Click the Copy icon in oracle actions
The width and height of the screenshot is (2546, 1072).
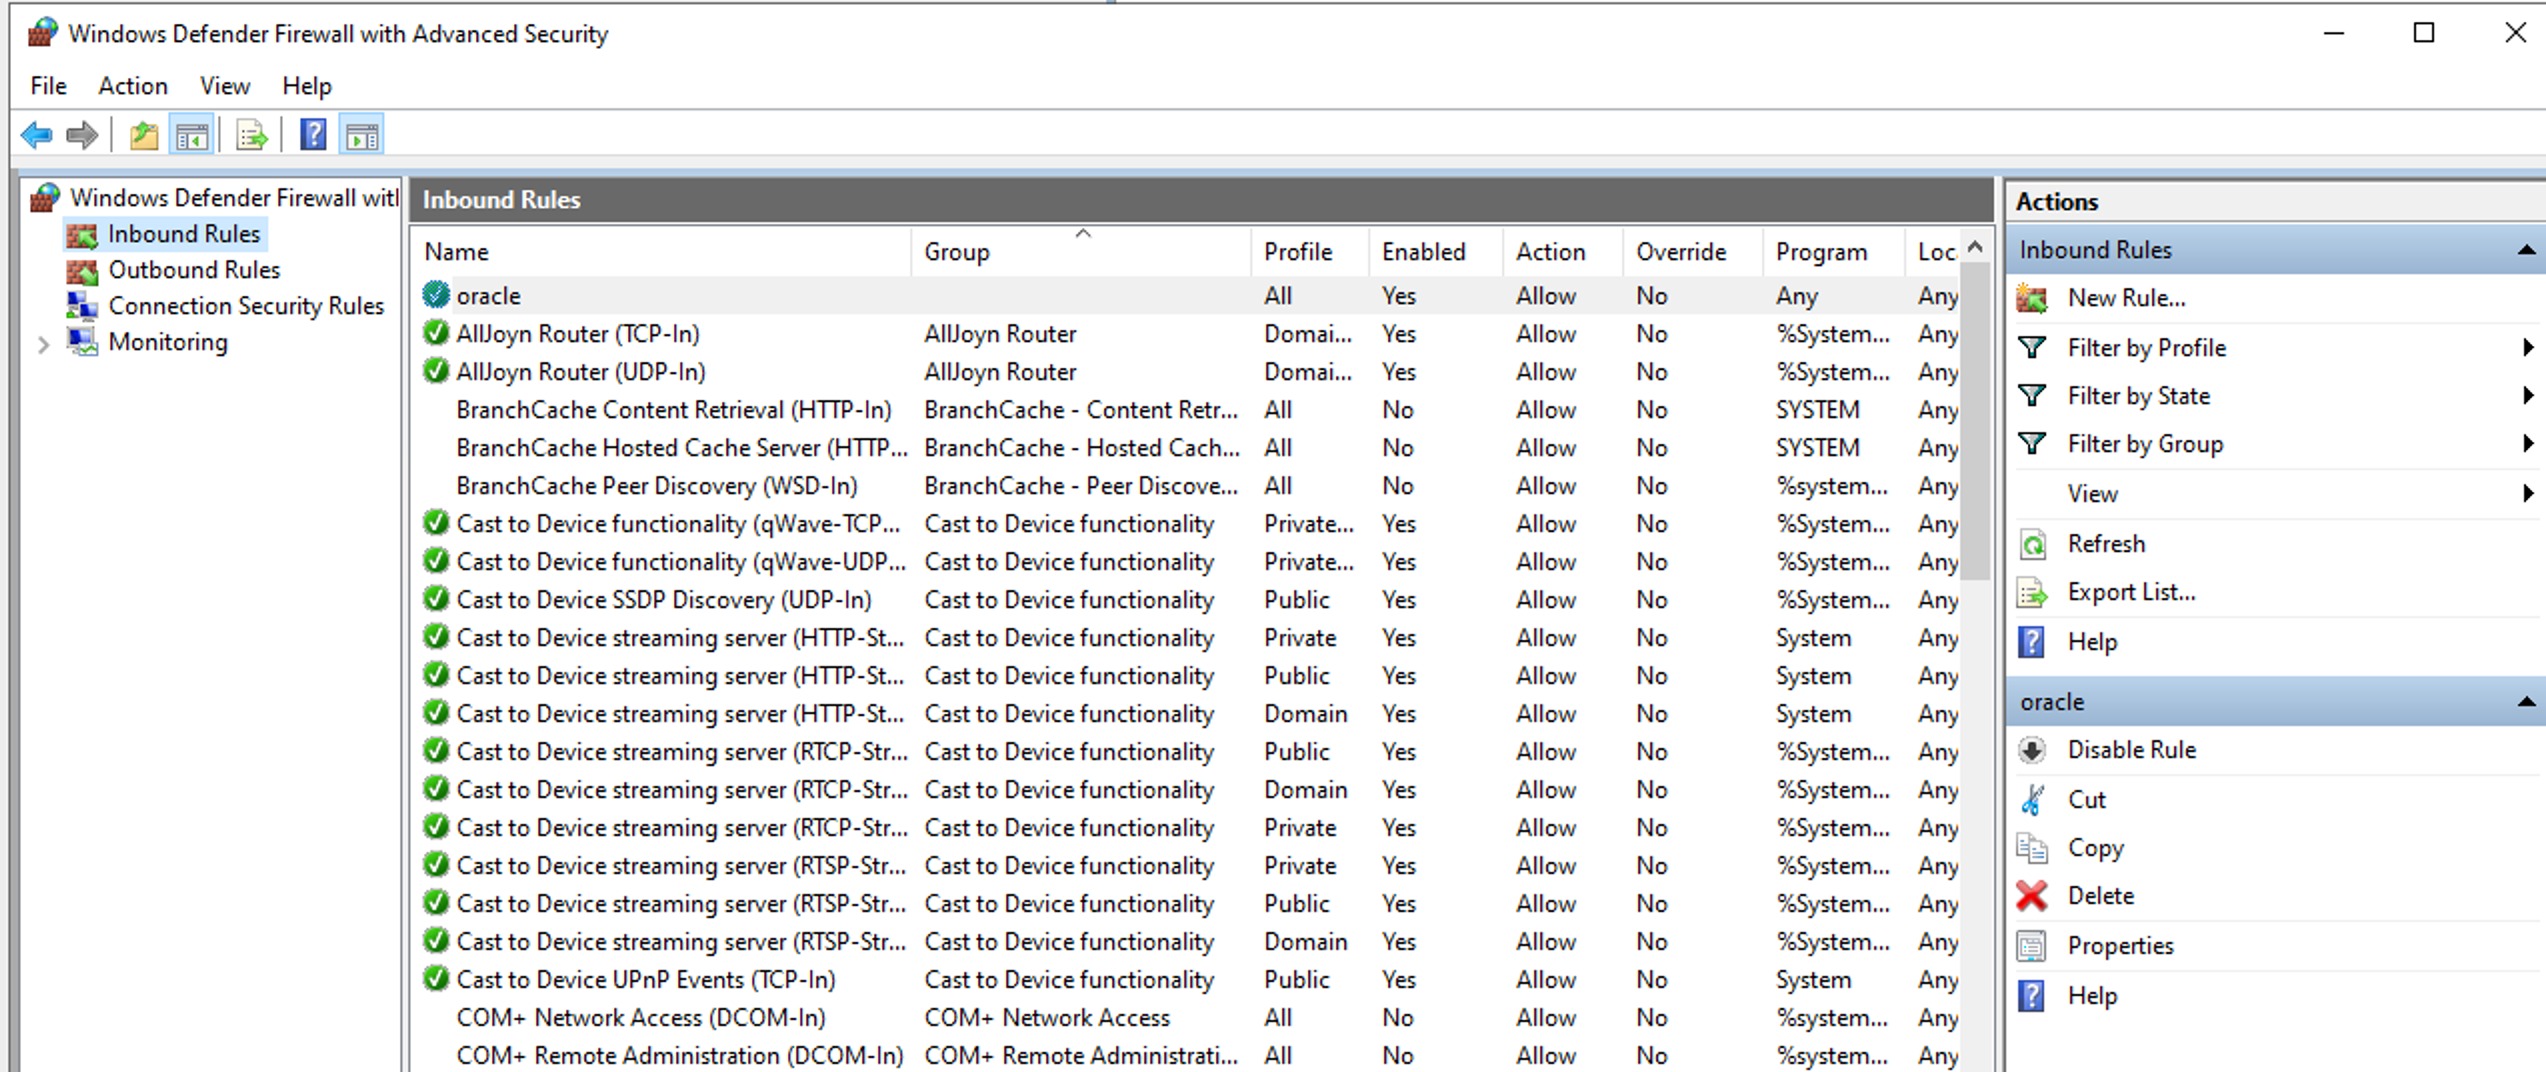click(2032, 848)
